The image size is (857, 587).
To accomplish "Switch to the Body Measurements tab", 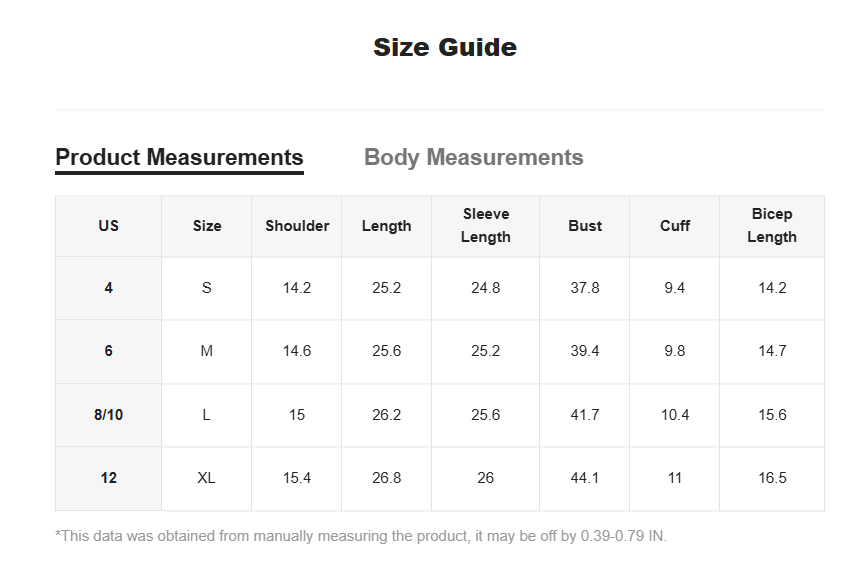I will (x=473, y=157).
